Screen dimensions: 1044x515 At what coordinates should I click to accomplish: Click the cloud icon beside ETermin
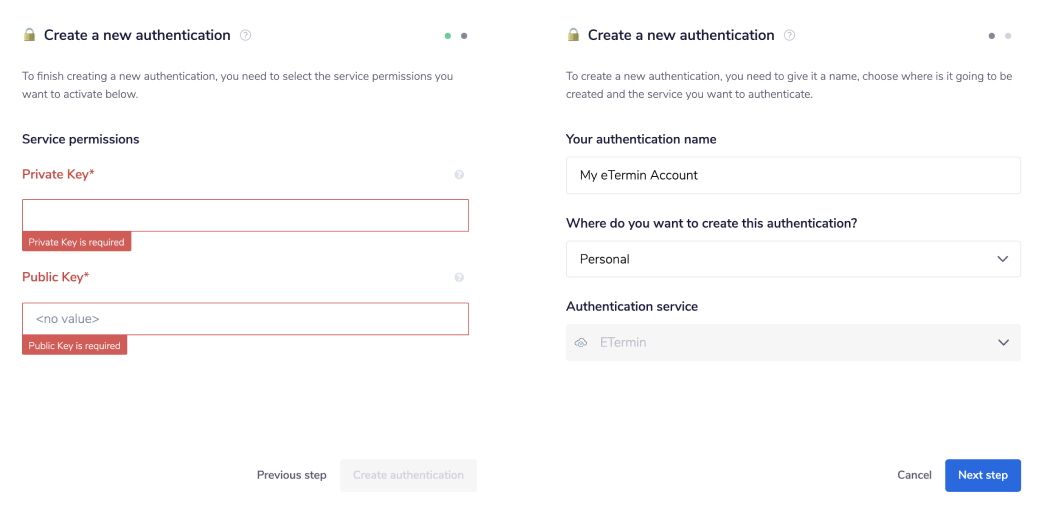click(x=581, y=343)
